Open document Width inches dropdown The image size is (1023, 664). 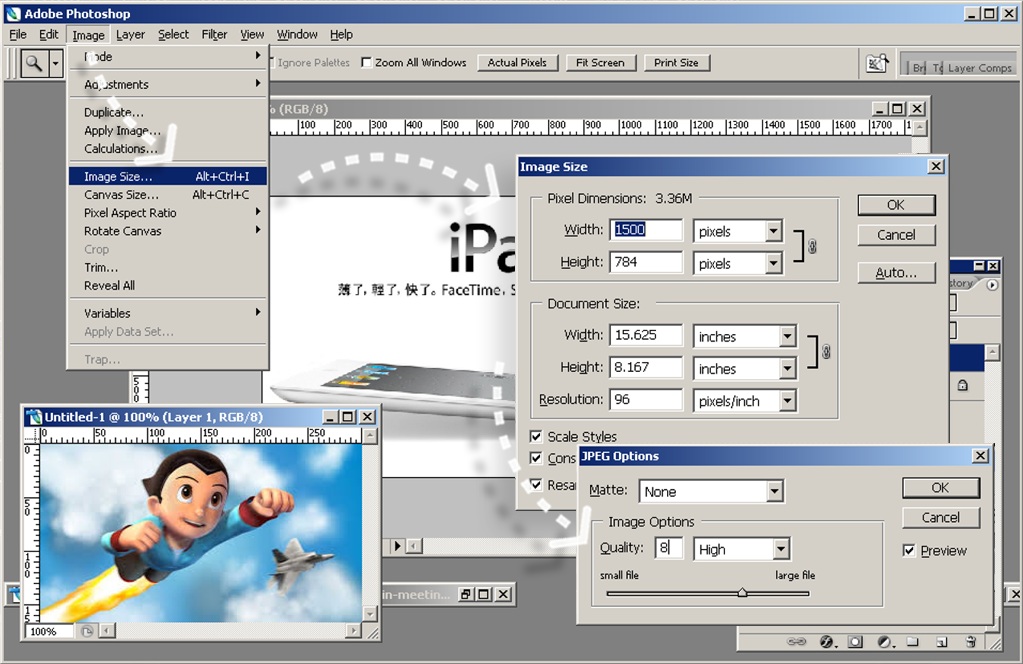(787, 337)
